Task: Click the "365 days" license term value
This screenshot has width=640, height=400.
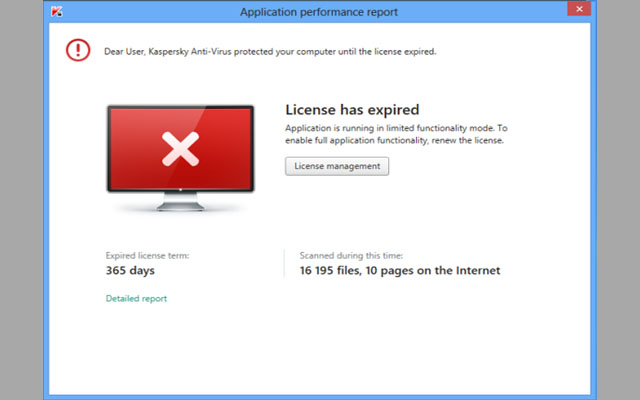Action: tap(130, 270)
